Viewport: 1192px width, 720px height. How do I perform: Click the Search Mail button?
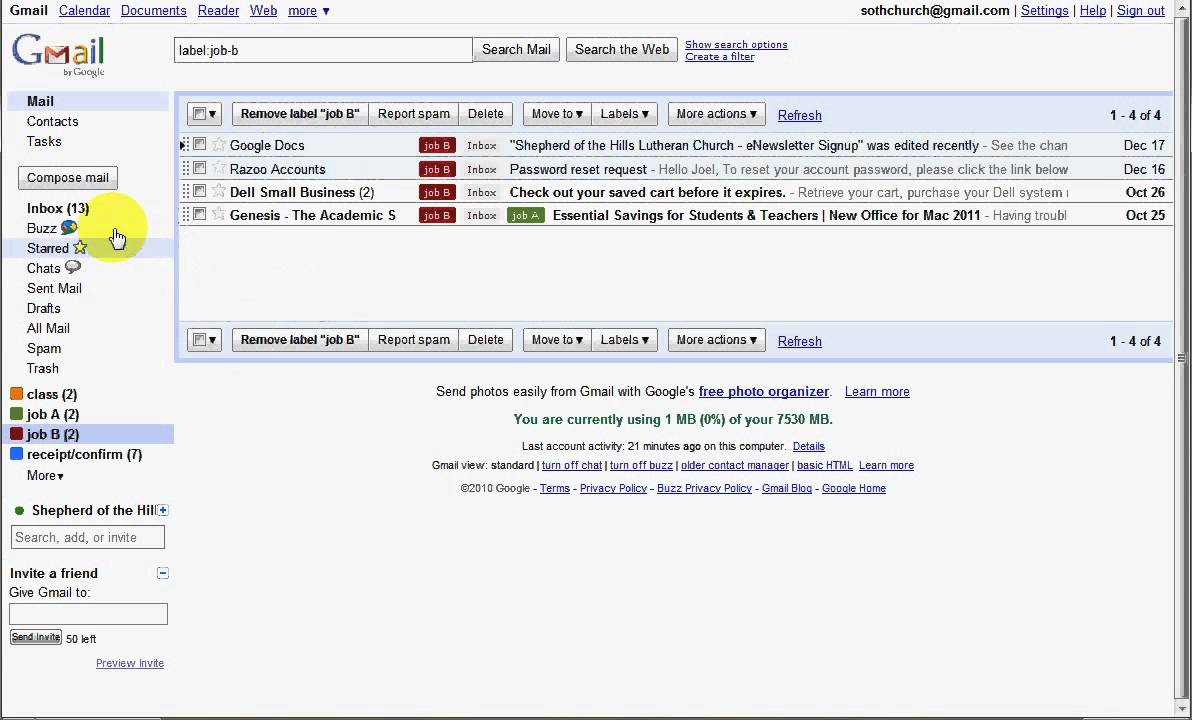tap(516, 49)
